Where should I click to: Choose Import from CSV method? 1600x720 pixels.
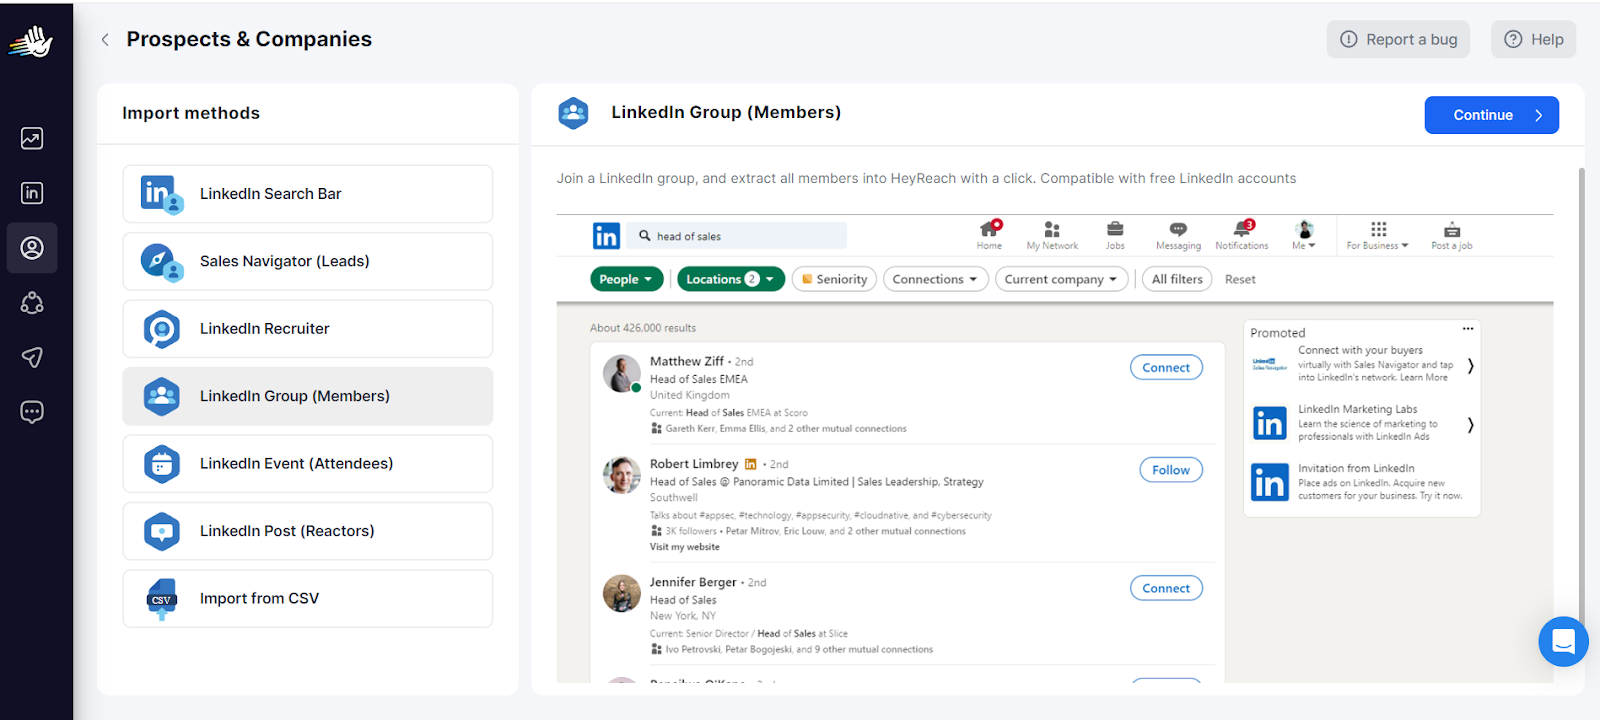click(x=308, y=599)
